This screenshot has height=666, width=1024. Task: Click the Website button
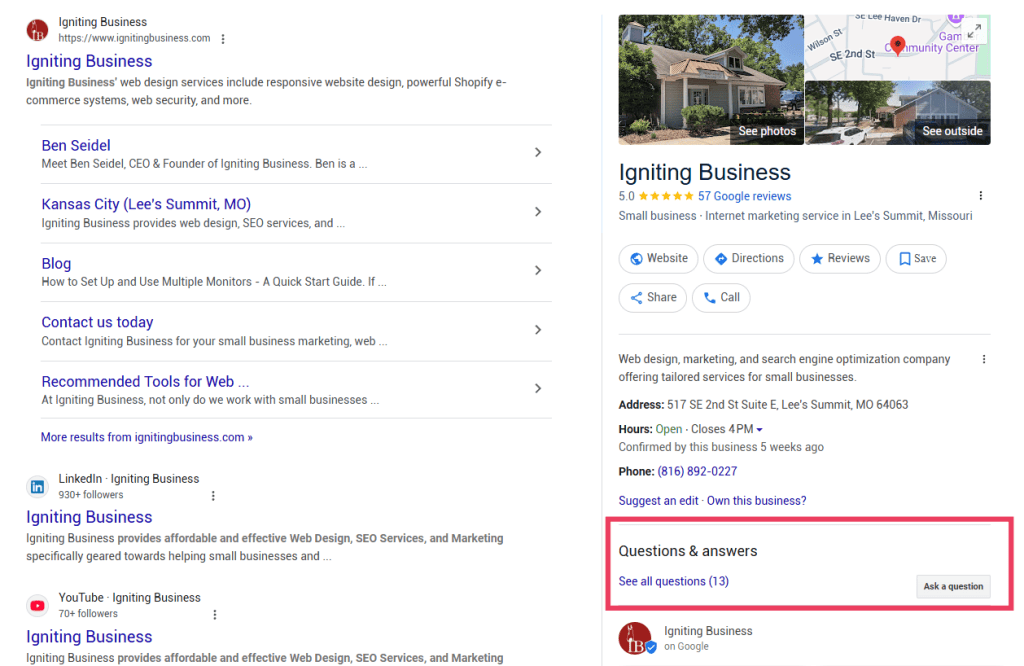click(x=658, y=259)
